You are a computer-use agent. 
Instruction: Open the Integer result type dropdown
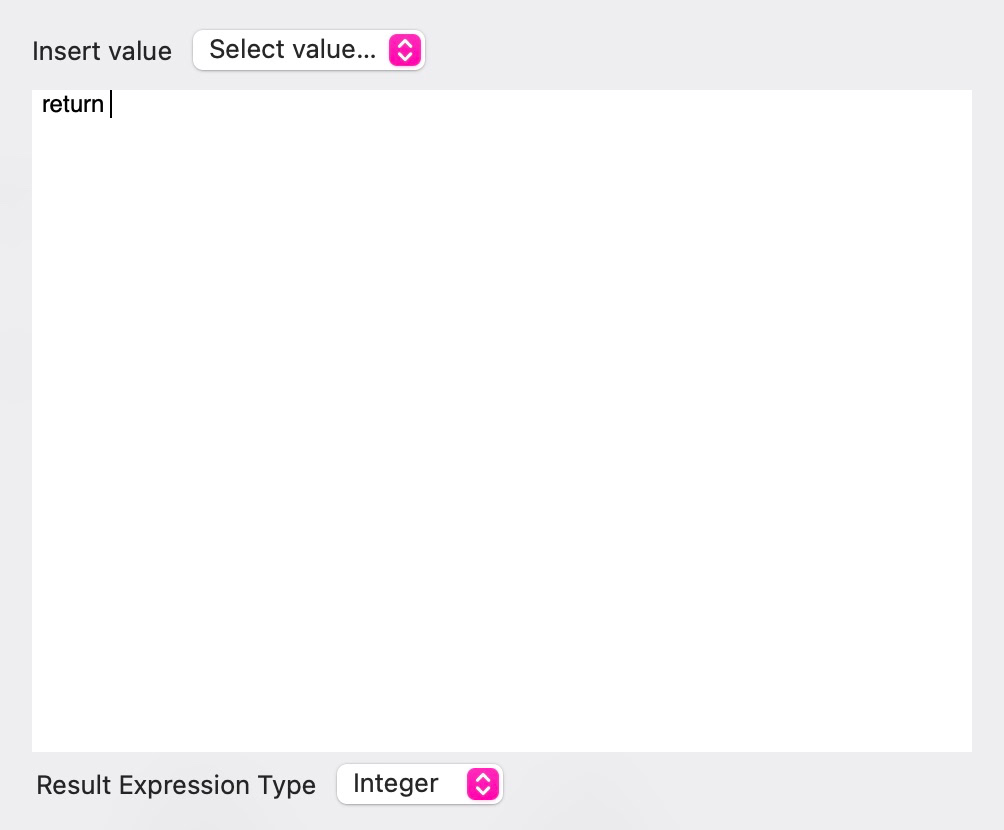419,784
